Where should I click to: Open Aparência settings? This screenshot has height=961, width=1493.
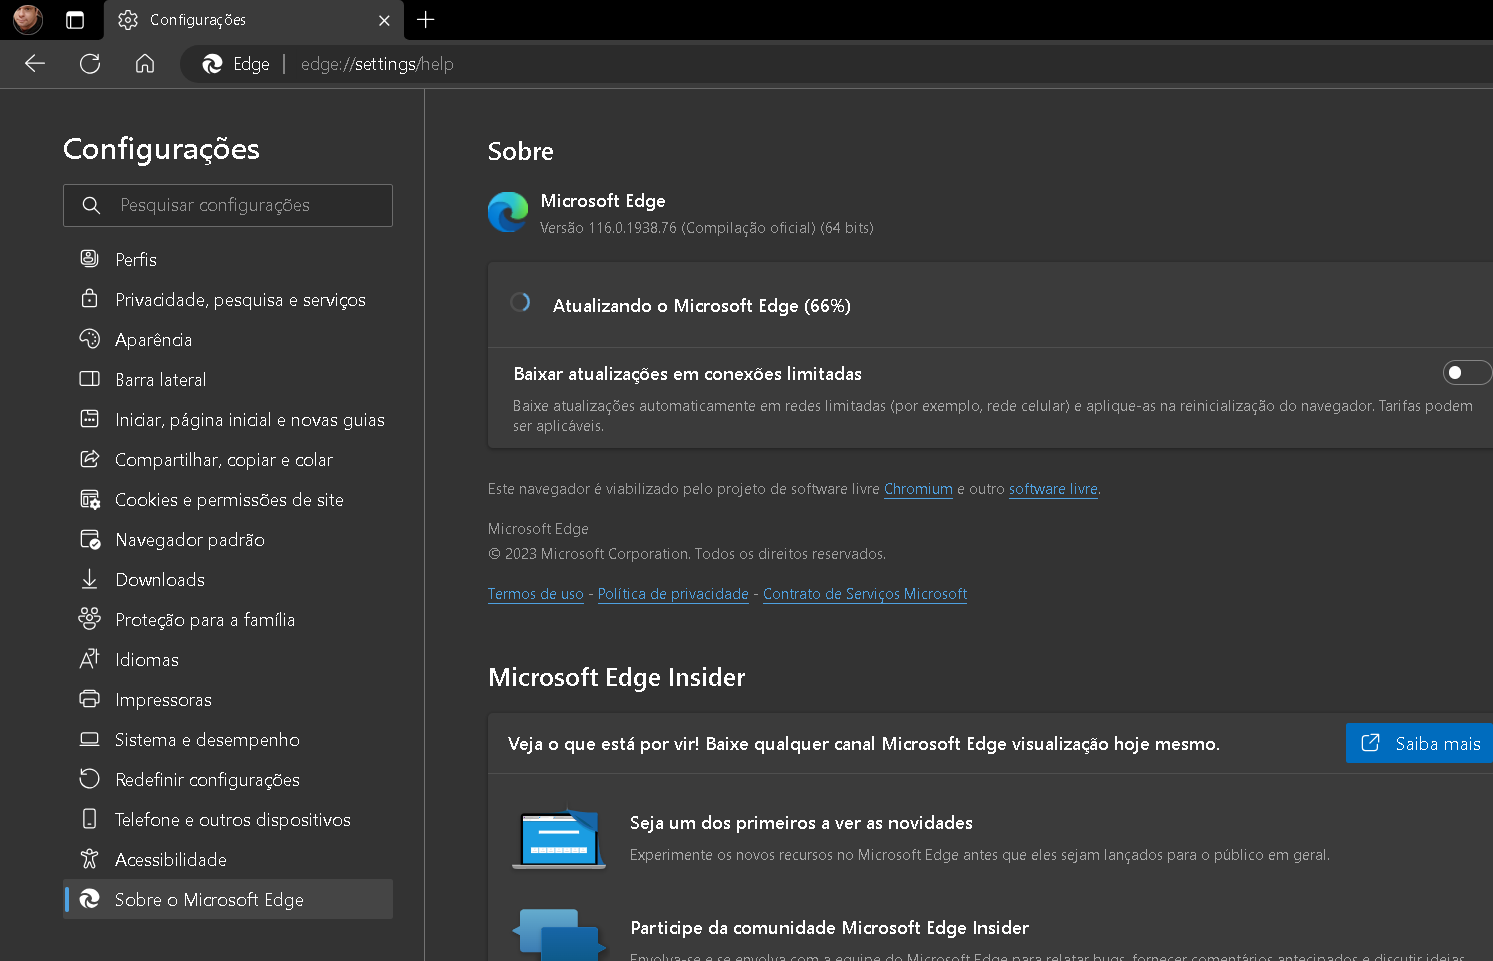[x=228, y=339]
